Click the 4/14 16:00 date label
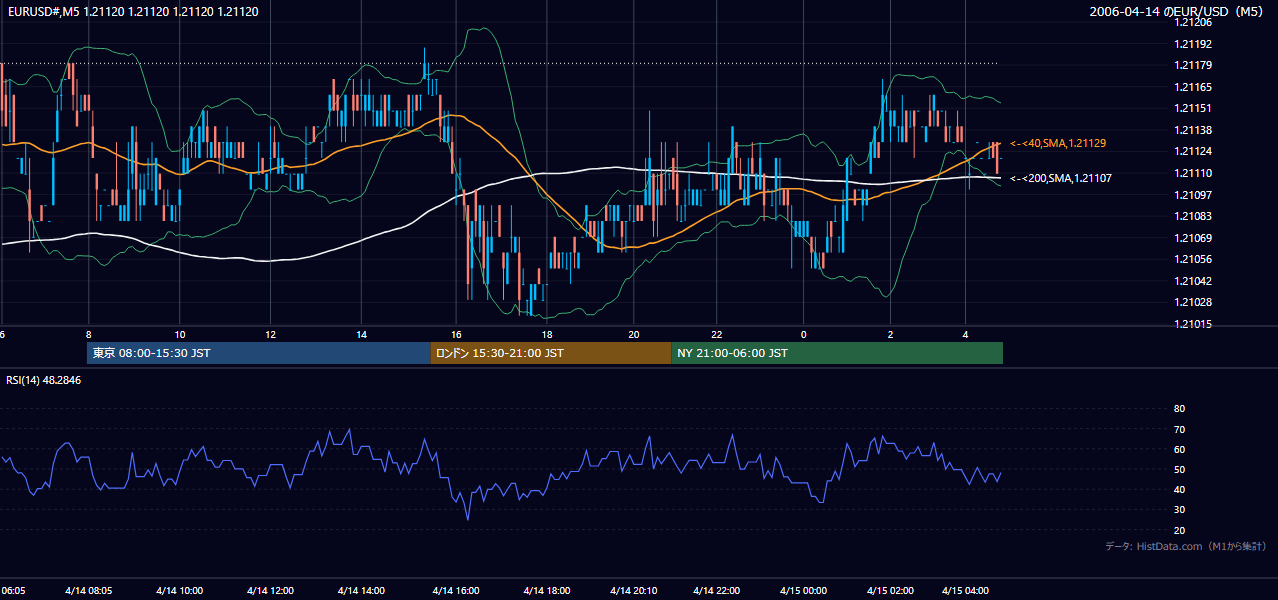Image resolution: width=1278 pixels, height=600 pixels. 457,591
